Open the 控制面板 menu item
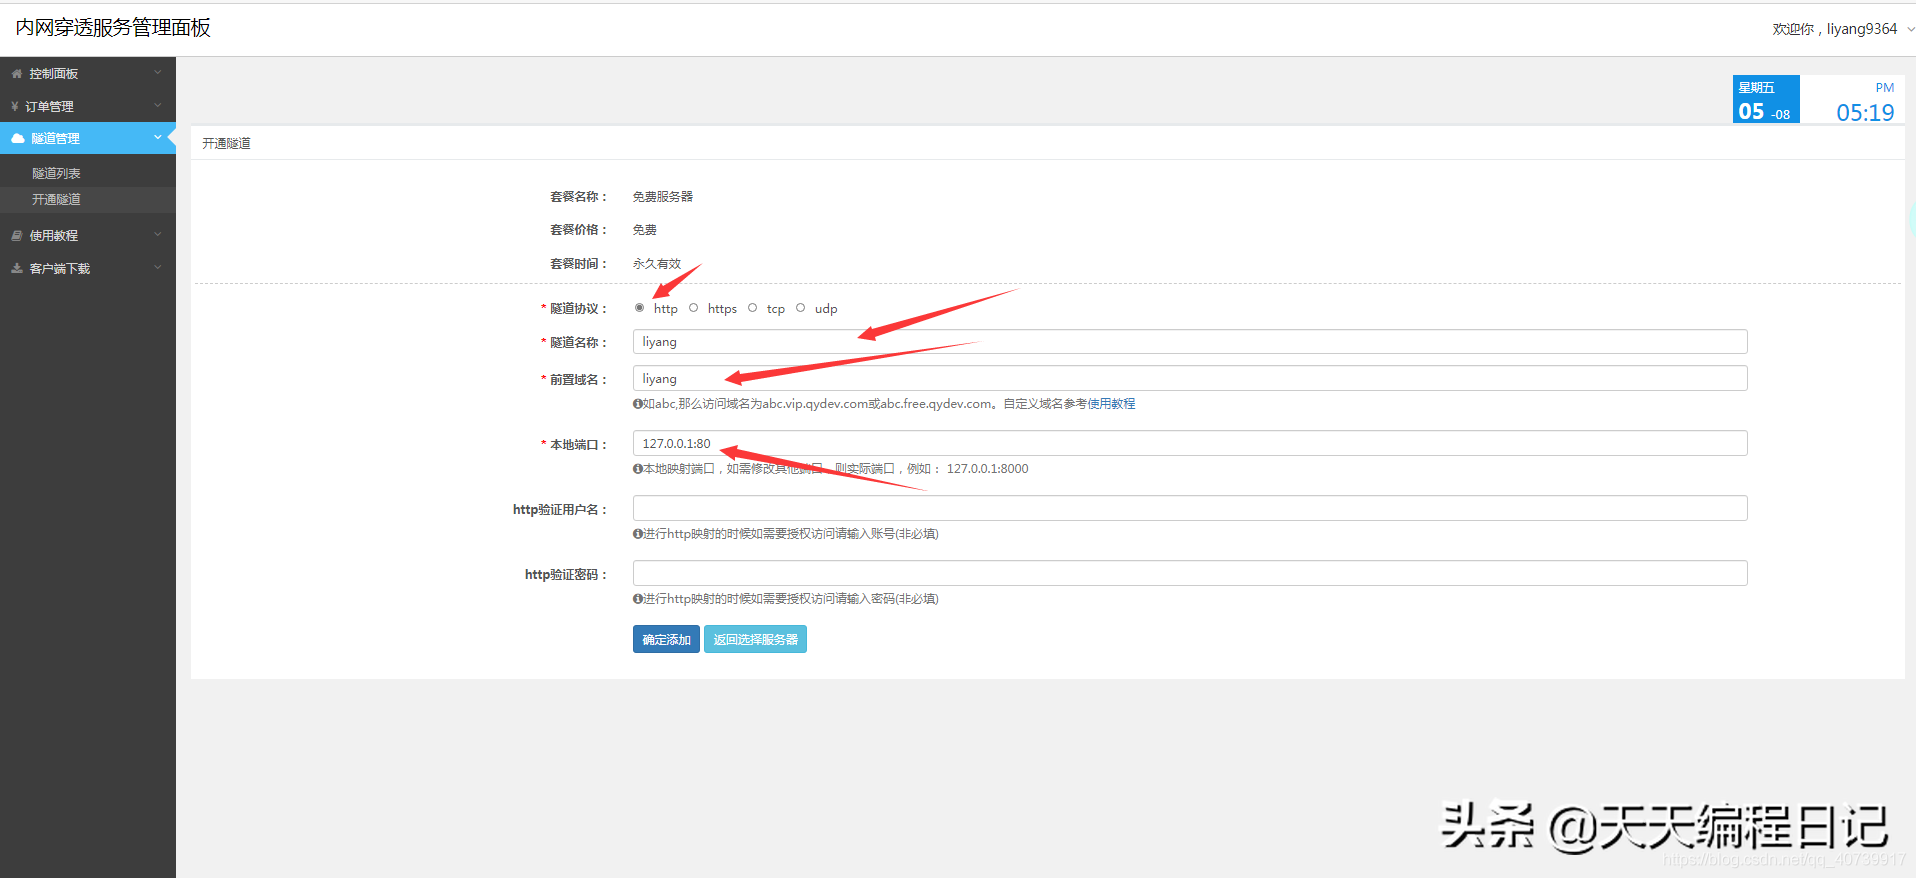Viewport: 1916px width, 878px height. tap(88, 74)
